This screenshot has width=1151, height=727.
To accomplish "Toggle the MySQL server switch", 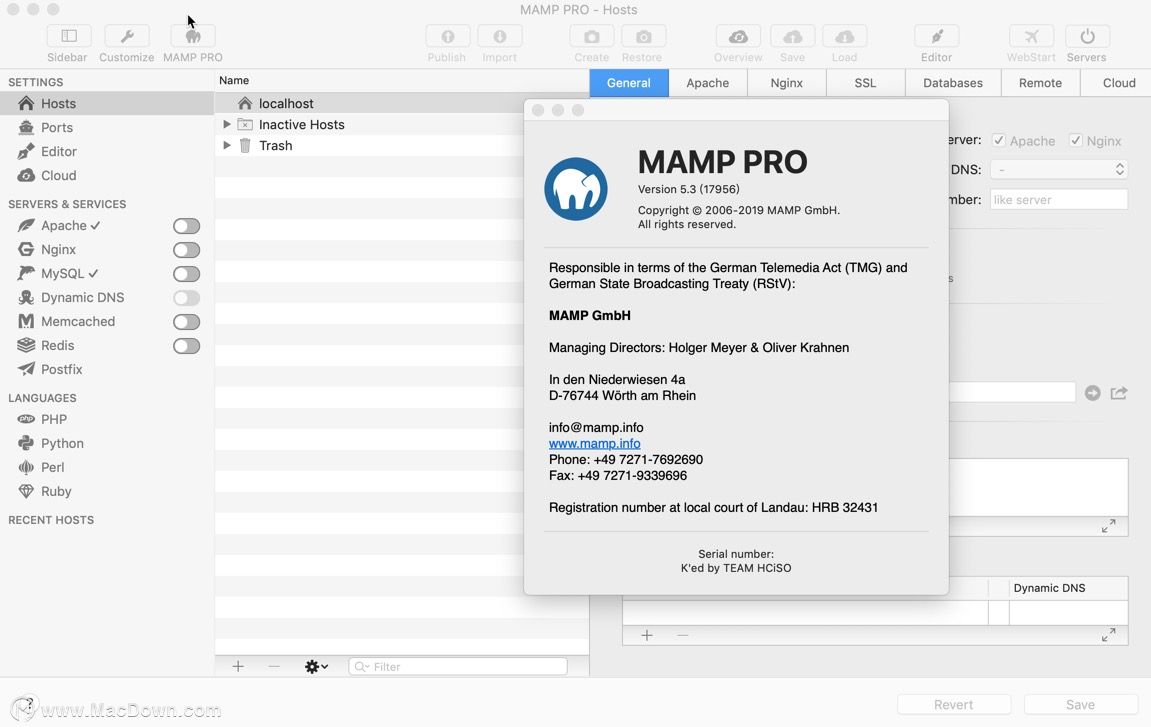I will tap(186, 274).
